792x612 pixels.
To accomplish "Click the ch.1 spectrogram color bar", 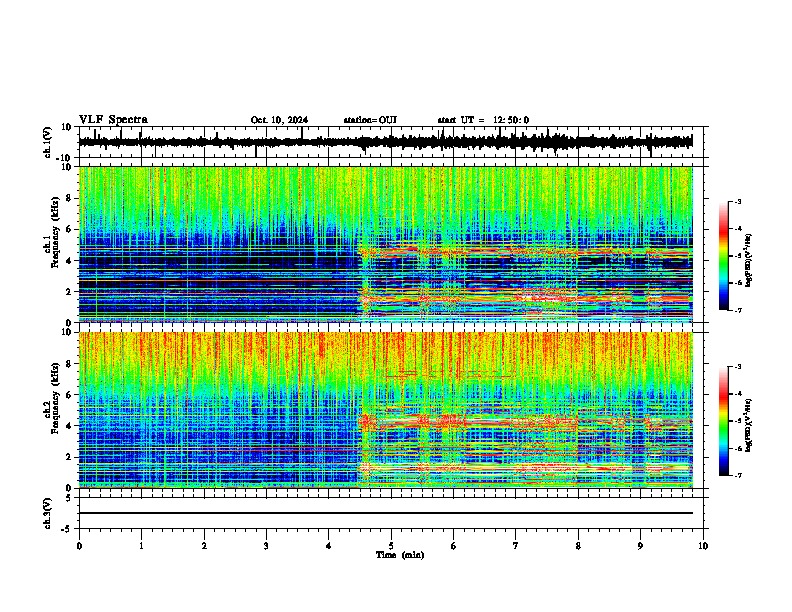I will point(724,256).
